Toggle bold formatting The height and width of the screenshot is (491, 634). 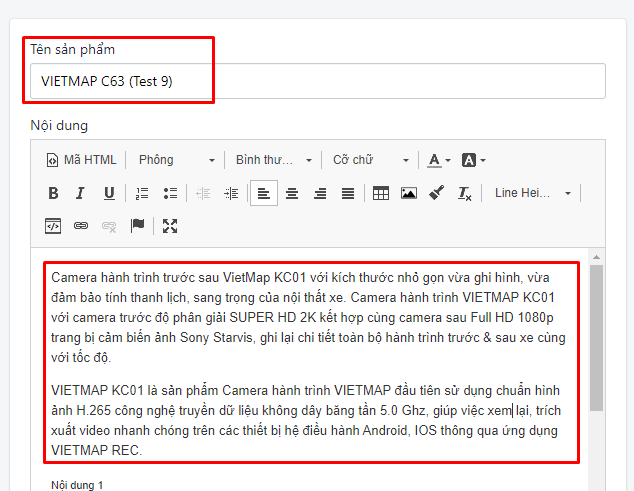tap(53, 193)
